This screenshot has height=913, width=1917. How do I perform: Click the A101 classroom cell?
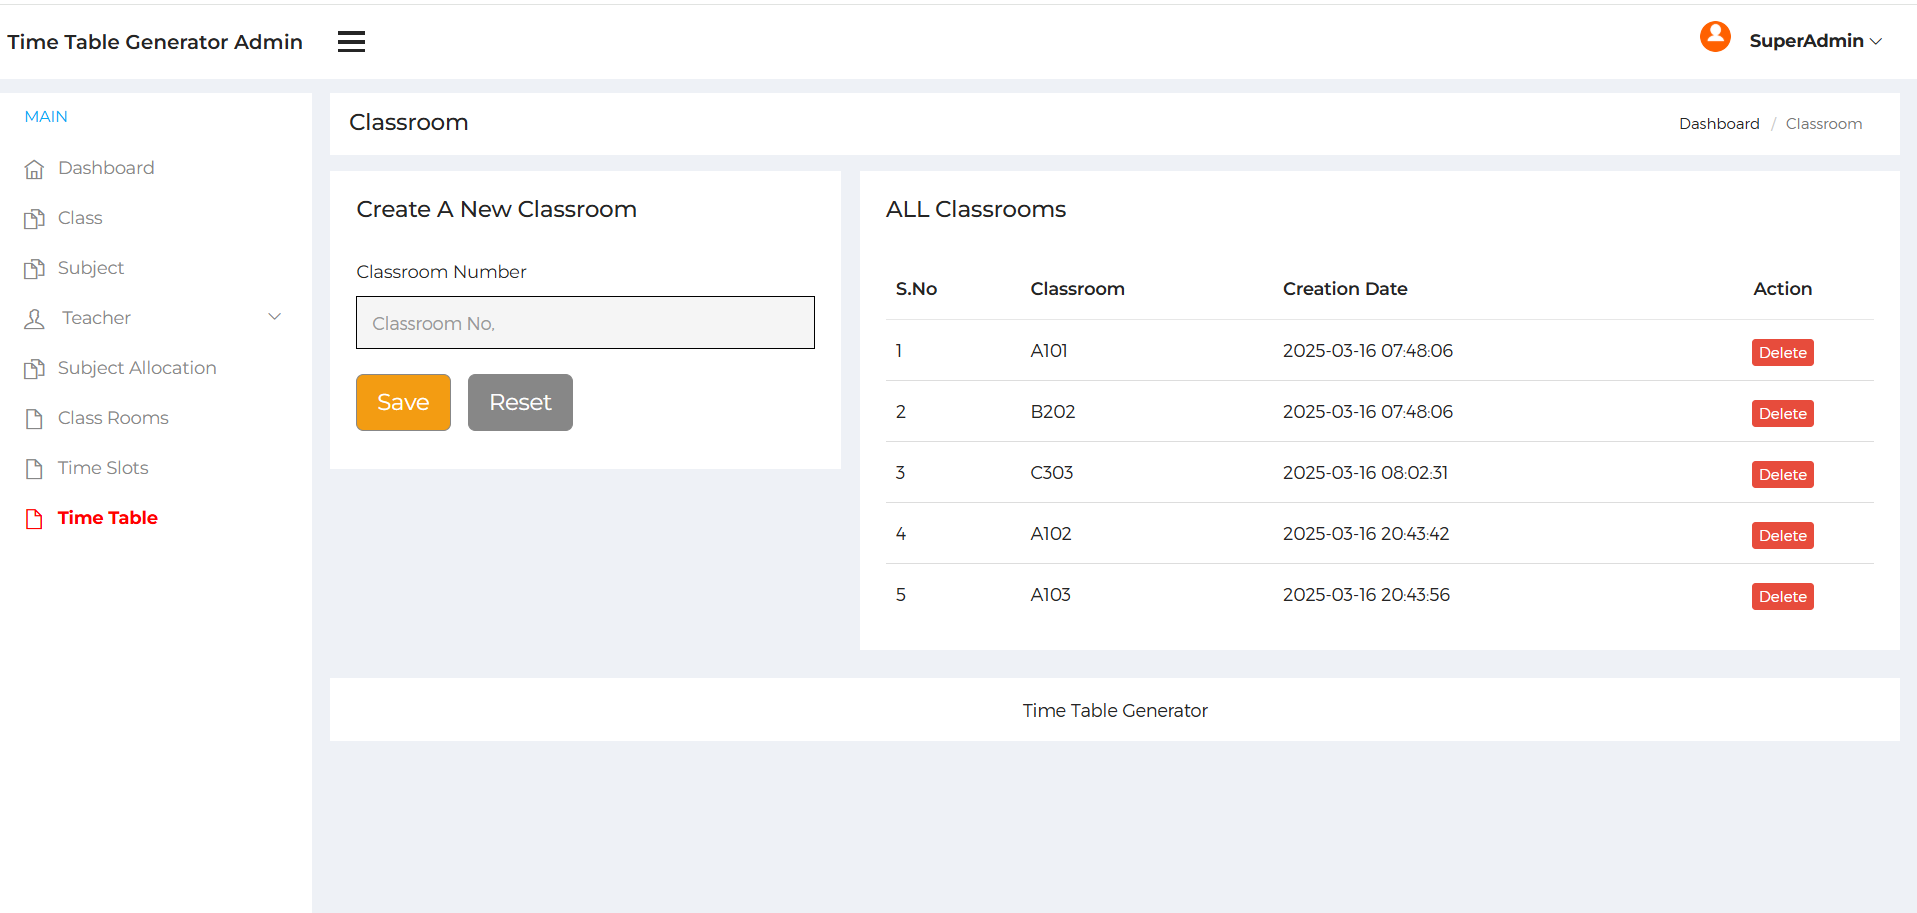coord(1049,351)
